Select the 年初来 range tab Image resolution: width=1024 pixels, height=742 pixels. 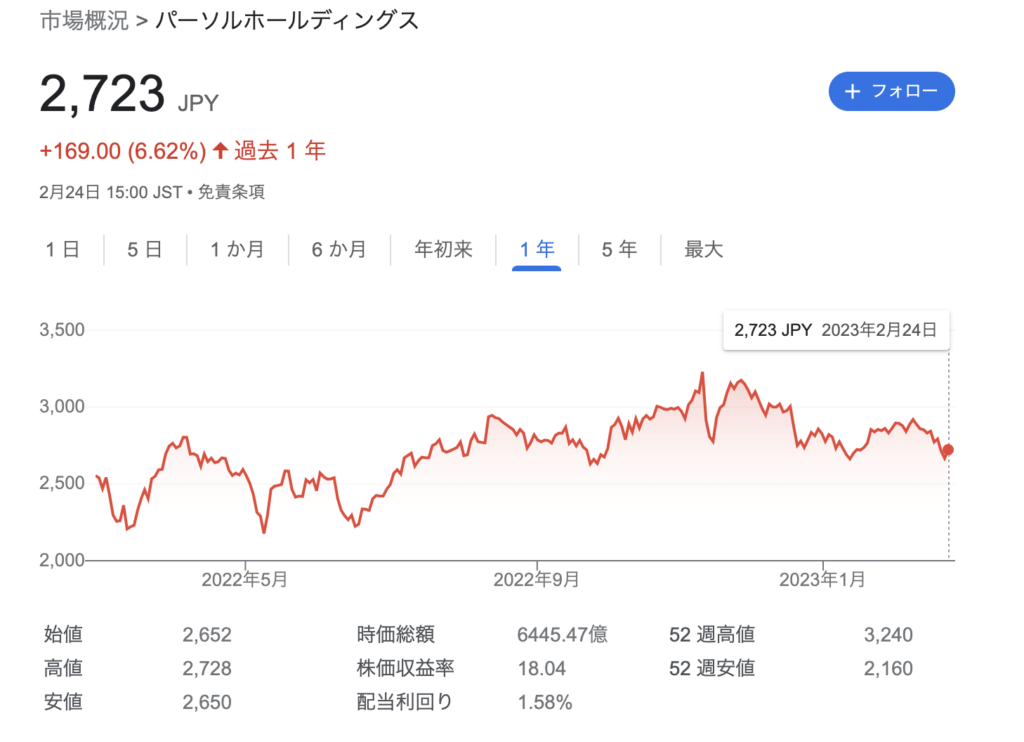click(x=443, y=250)
